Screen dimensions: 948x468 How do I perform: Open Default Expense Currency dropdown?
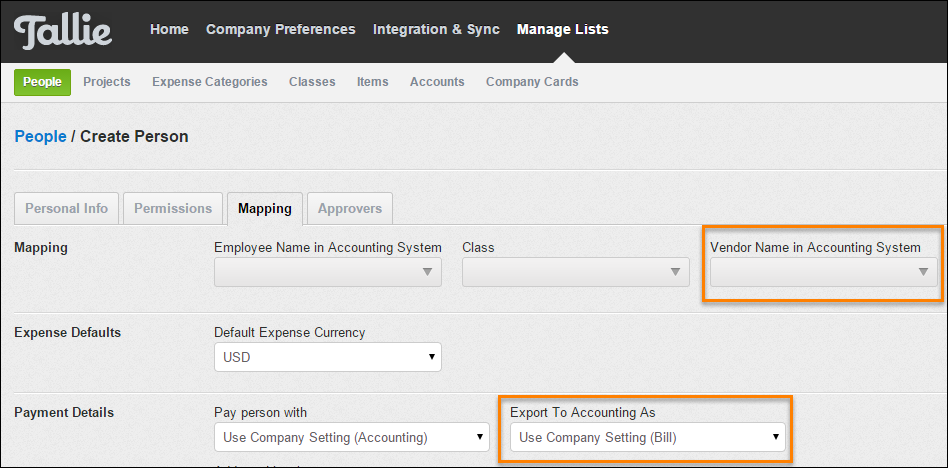pyautogui.click(x=328, y=357)
